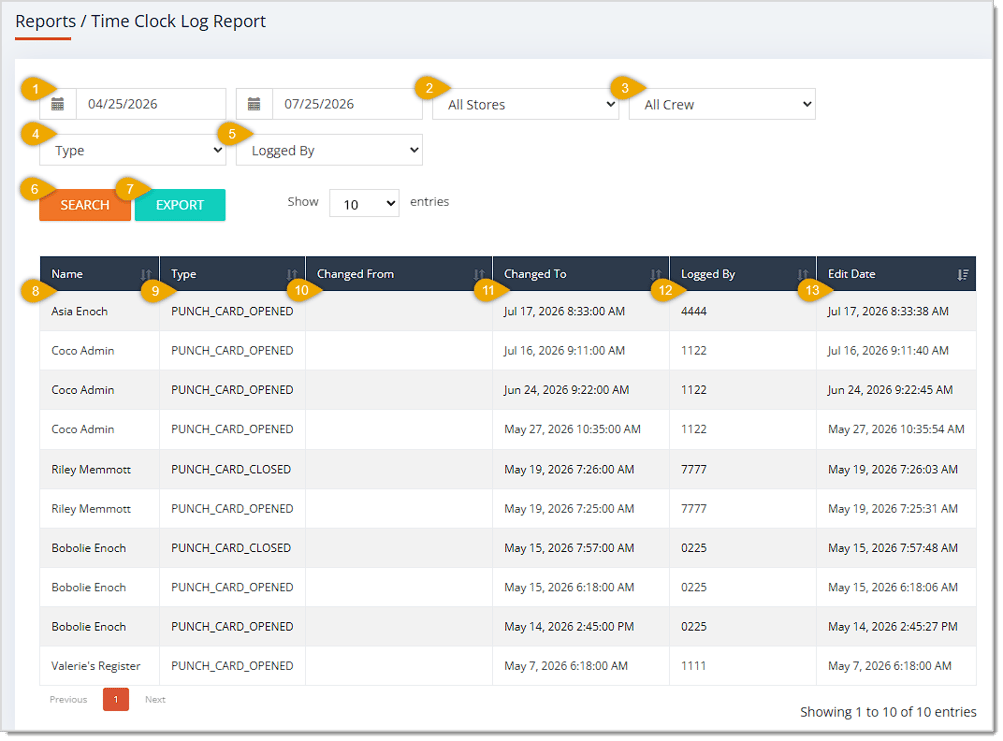Open the Type filter dropdown
The width and height of the screenshot is (1003, 741).
(132, 150)
